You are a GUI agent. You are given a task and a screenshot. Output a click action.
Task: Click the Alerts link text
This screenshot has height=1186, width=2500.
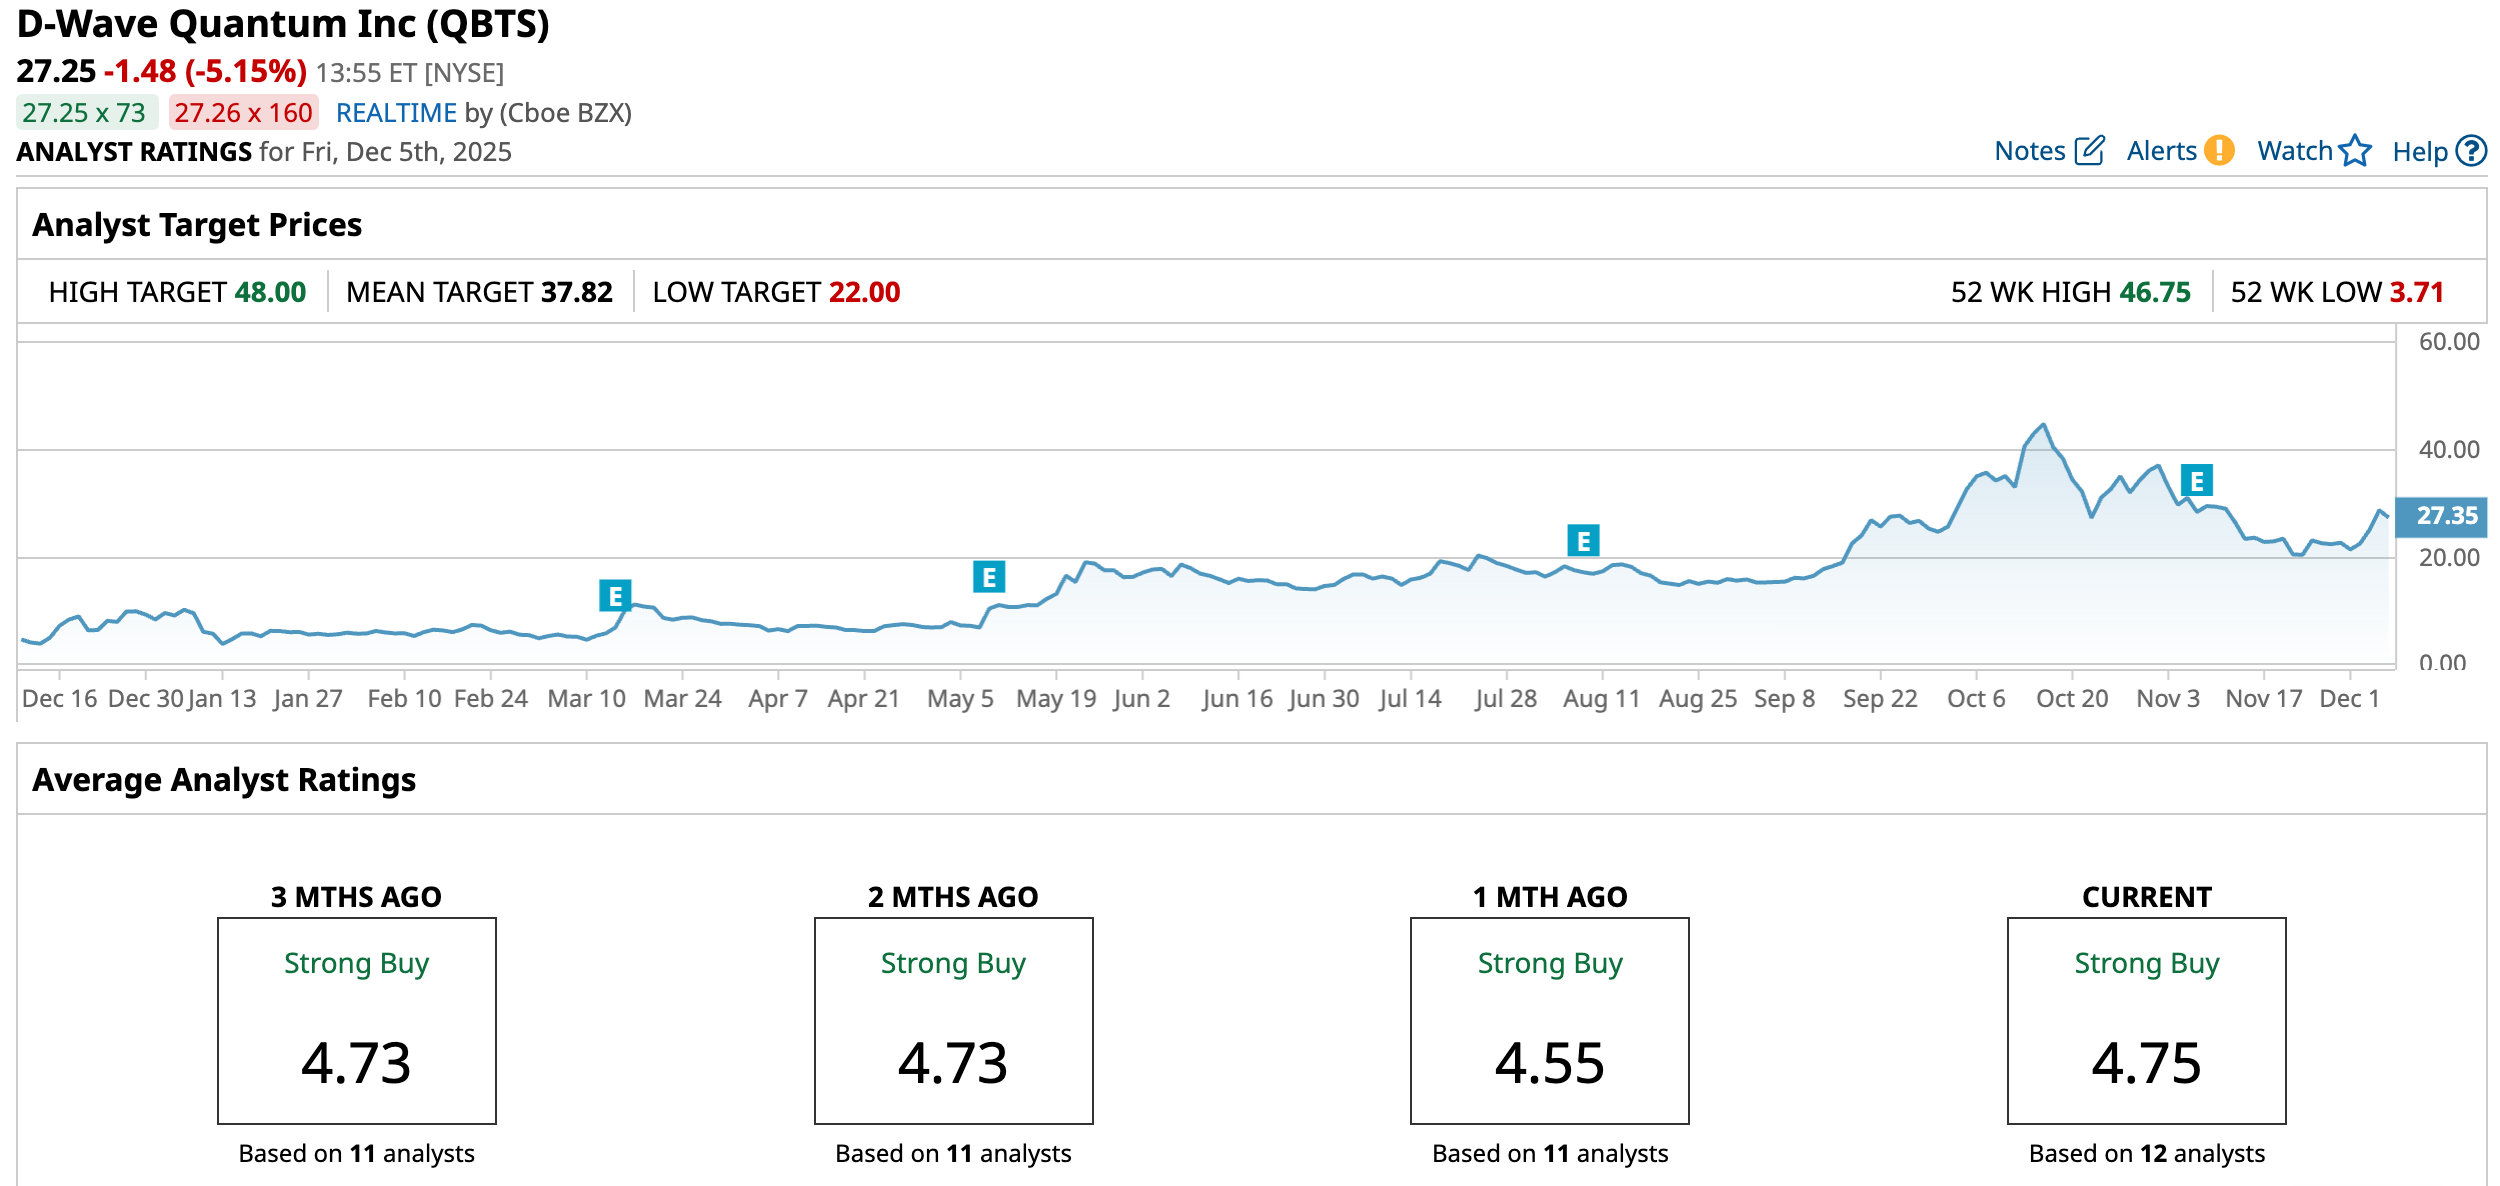(2161, 151)
